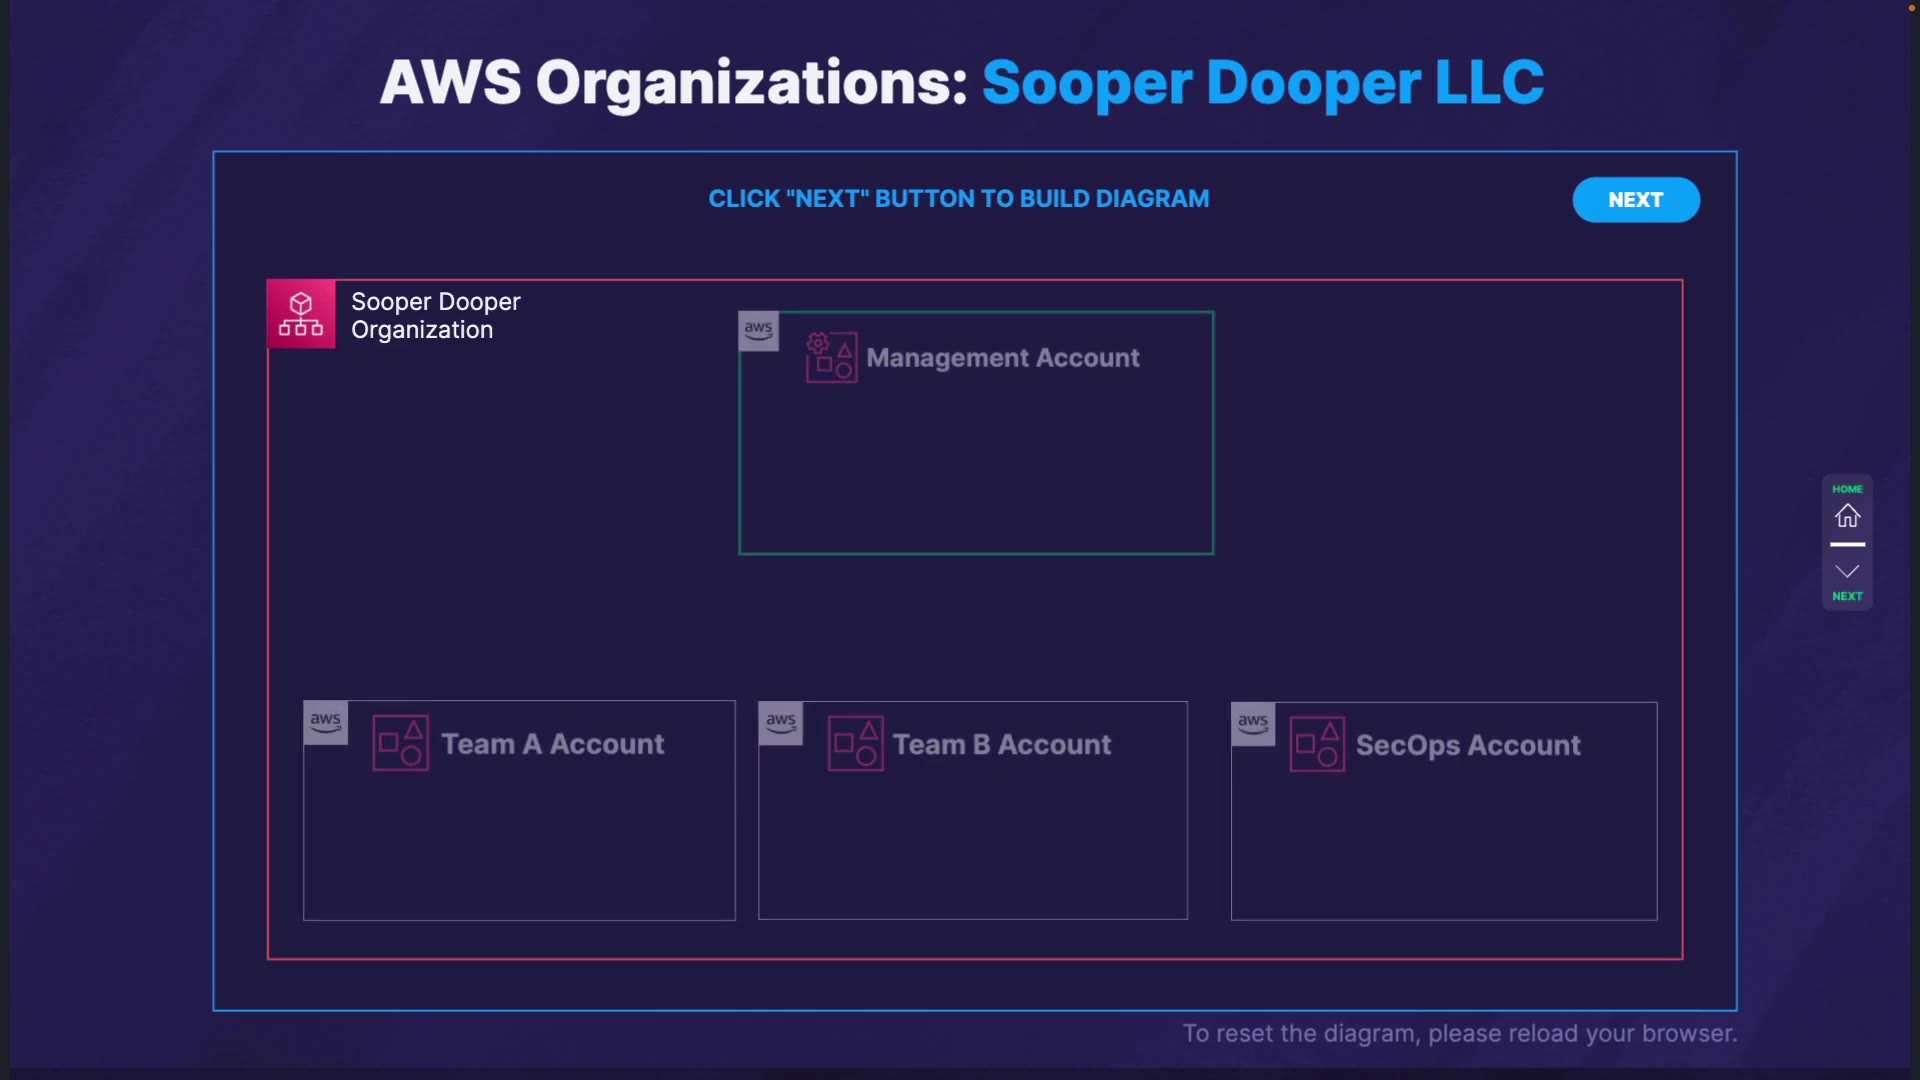Select the SecOps Account label
The height and width of the screenshot is (1080, 1920).
coord(1468,746)
